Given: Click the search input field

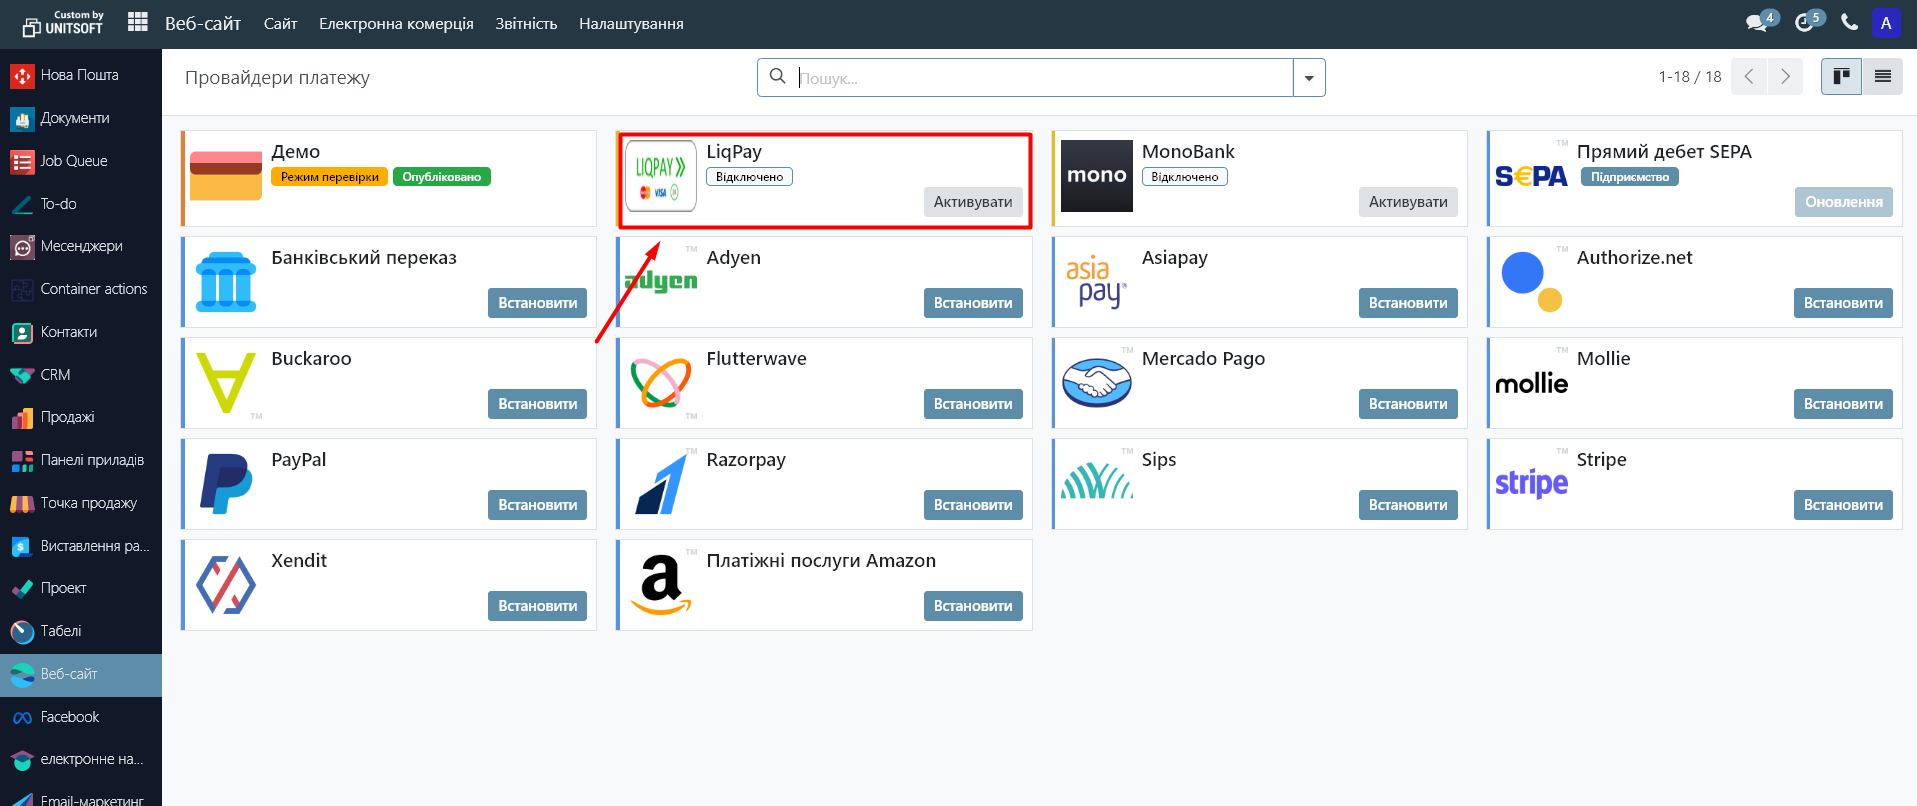Looking at the screenshot, I should click(1044, 78).
